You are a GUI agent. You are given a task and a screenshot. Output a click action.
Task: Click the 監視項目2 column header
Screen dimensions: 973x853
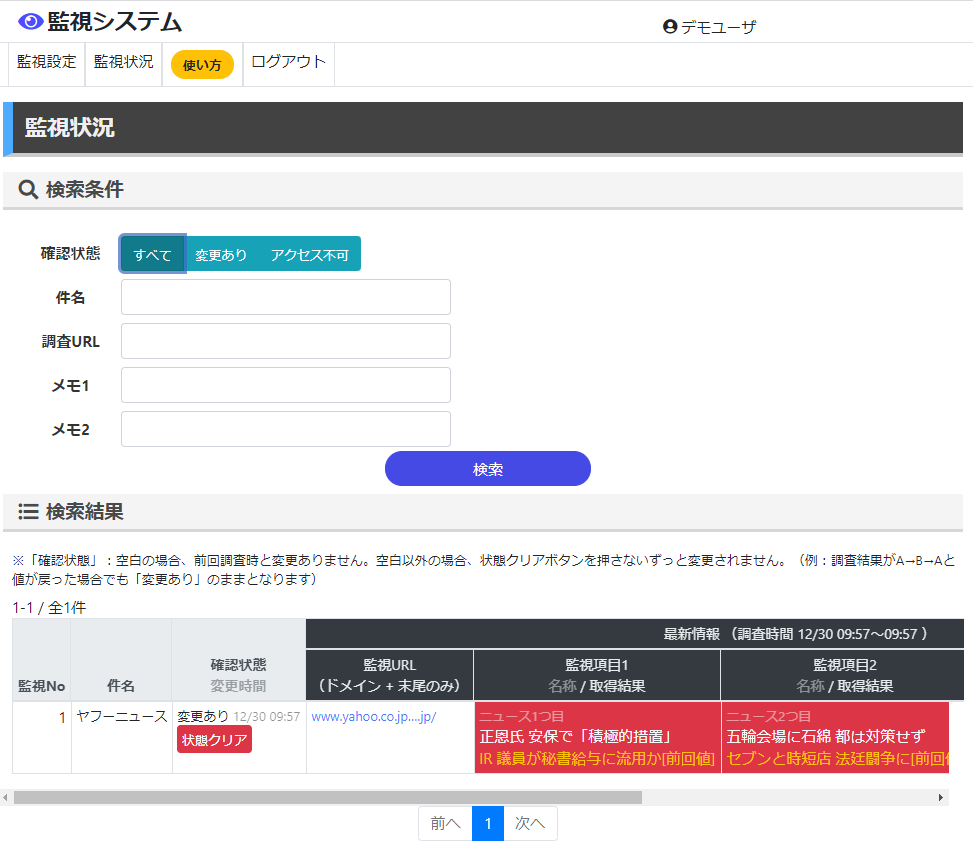point(843,675)
